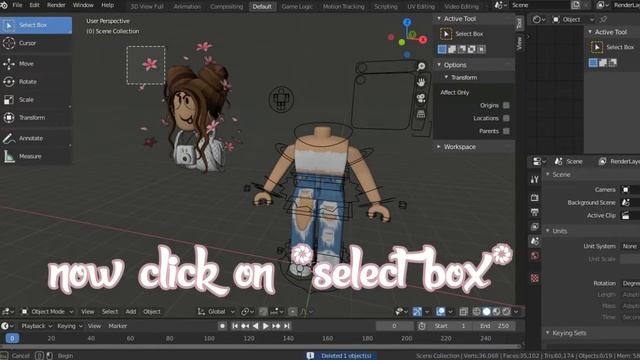The height and width of the screenshot is (360, 640).
Task: Enable the Locations checkbox
Action: (506, 118)
